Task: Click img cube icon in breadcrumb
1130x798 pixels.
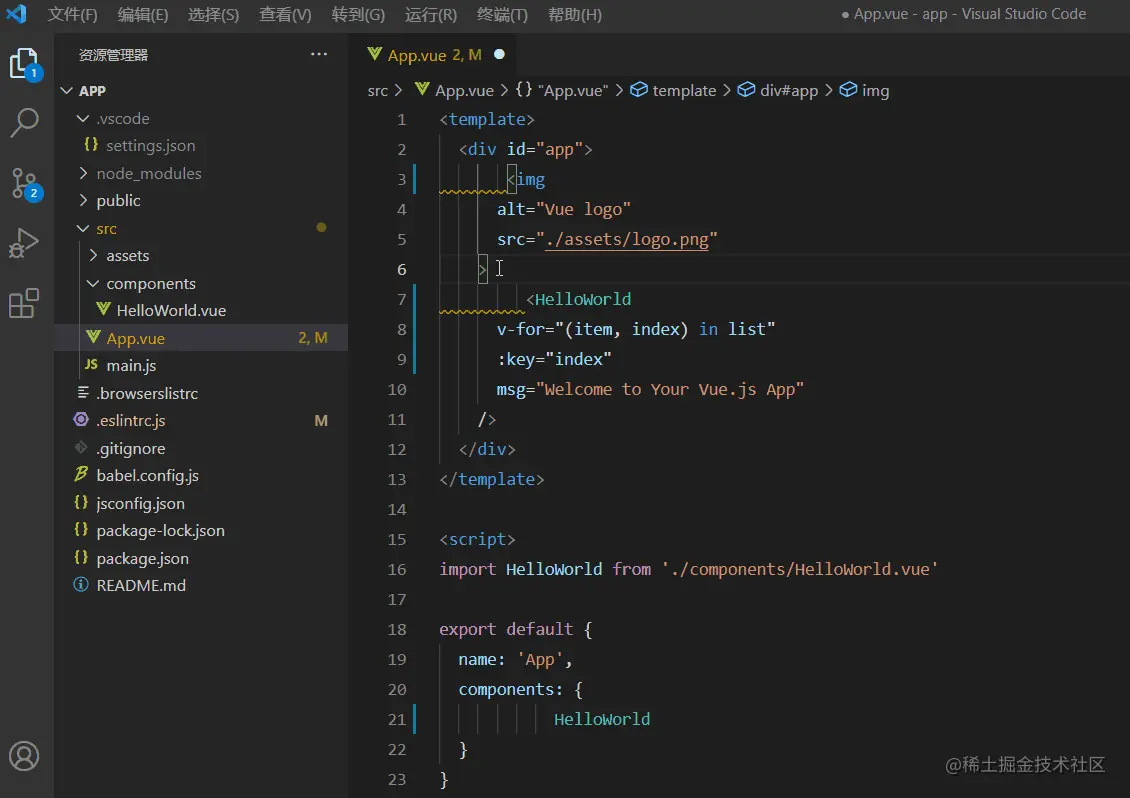Action: click(848, 89)
